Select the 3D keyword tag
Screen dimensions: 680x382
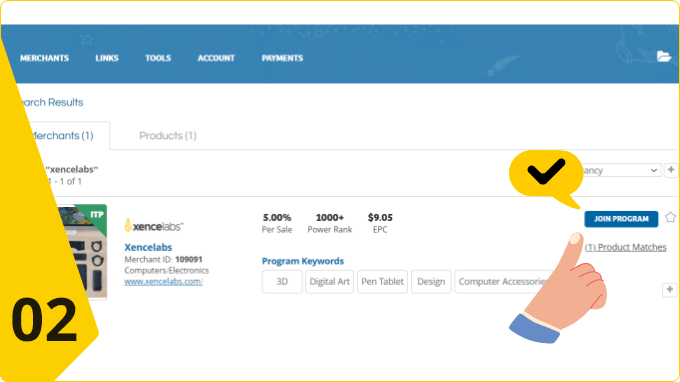coord(282,282)
